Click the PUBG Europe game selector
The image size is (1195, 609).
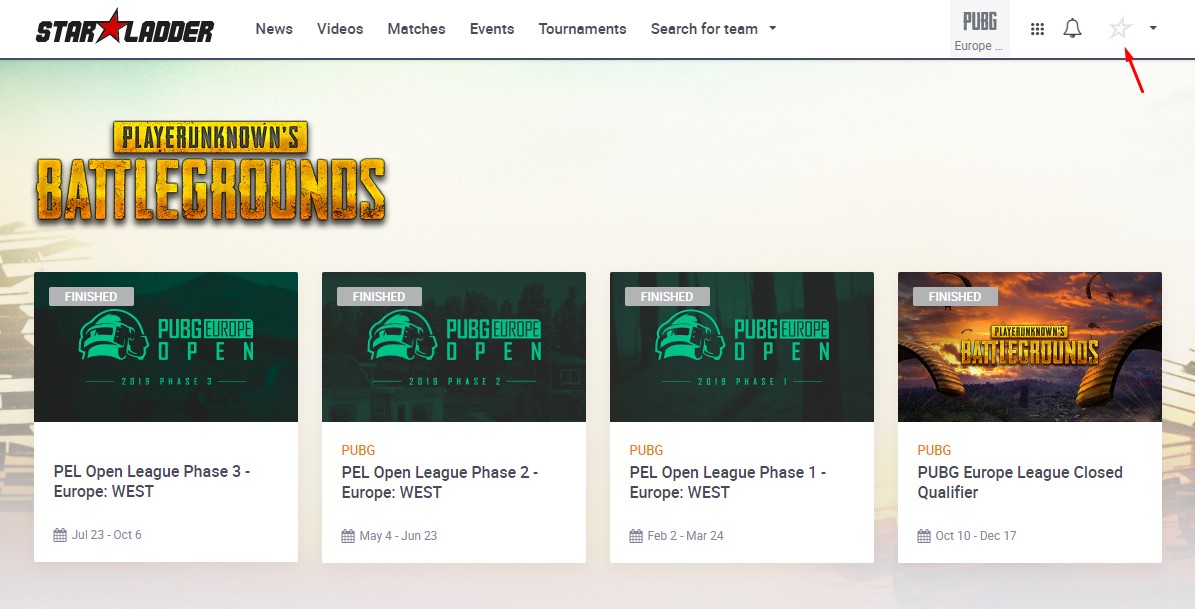(979, 29)
